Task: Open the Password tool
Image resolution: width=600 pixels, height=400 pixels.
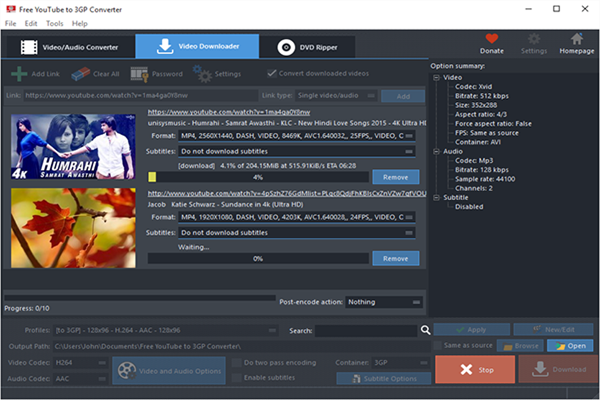Action: click(x=140, y=74)
